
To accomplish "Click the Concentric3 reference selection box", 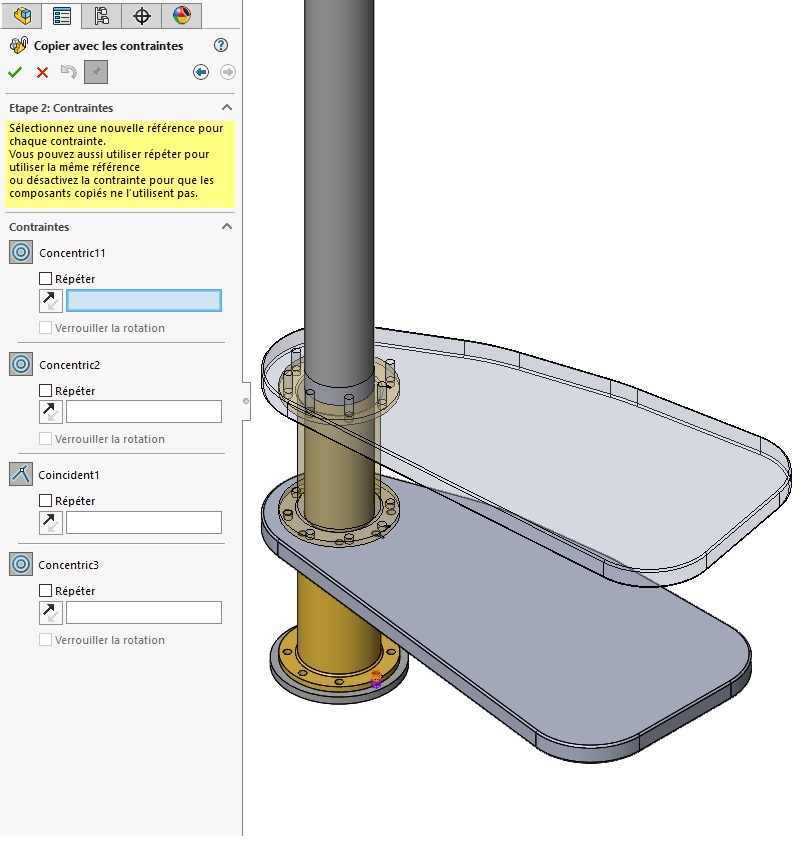I will pyautogui.click(x=144, y=613).
